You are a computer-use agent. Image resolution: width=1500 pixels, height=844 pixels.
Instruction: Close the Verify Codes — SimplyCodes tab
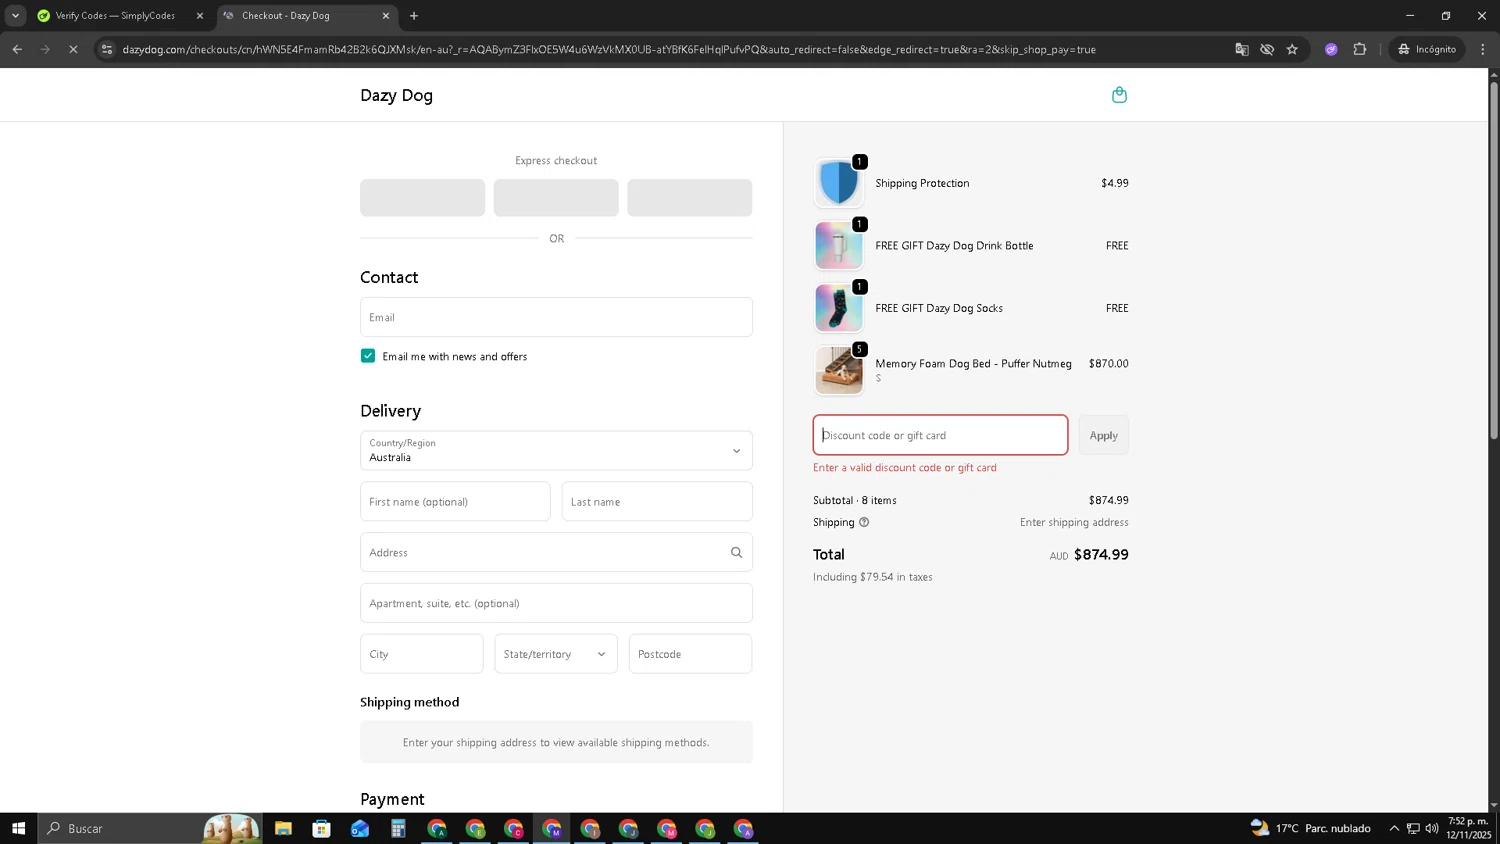[199, 16]
